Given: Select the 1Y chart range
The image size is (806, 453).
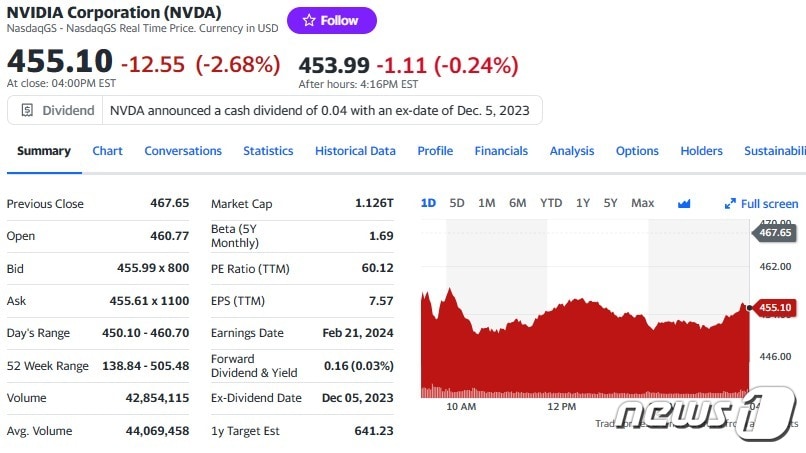Looking at the screenshot, I should (583, 203).
